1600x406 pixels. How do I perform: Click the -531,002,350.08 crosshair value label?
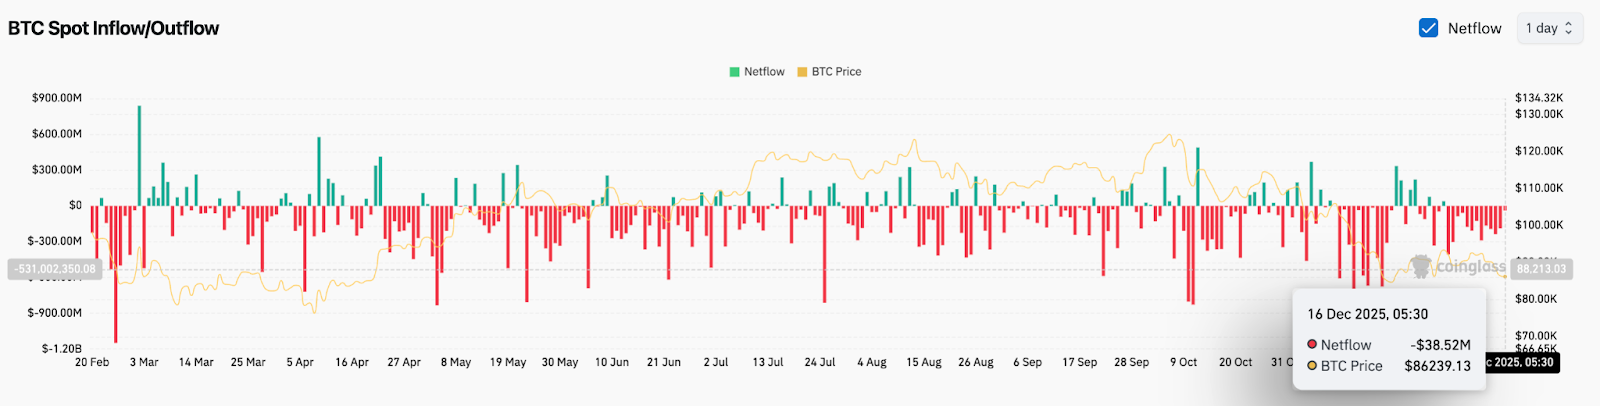point(55,269)
